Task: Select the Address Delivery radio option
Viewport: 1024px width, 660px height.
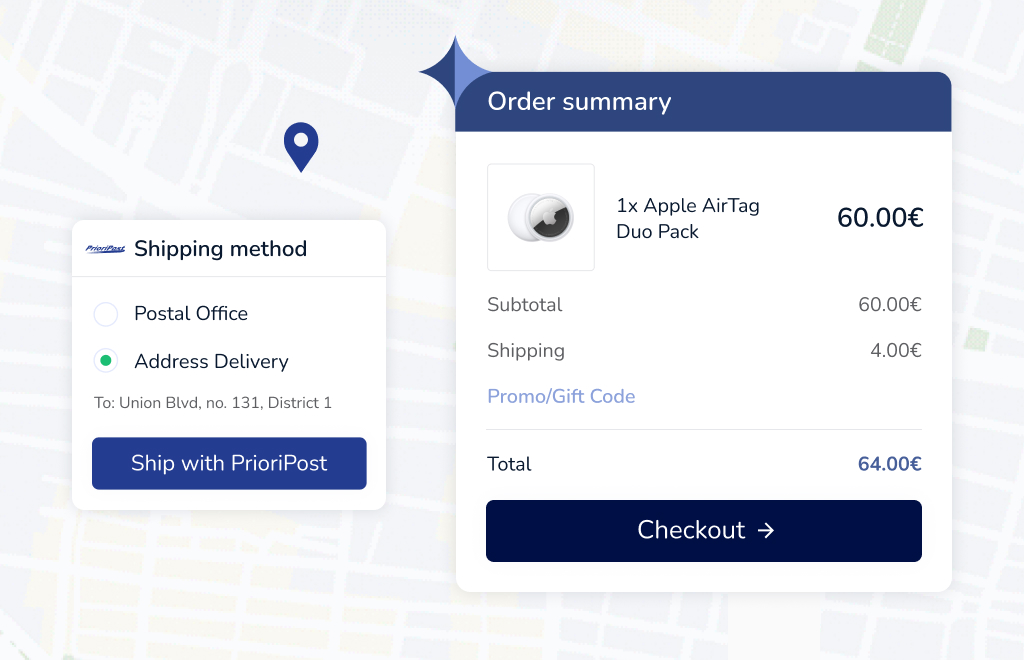Action: coord(106,361)
